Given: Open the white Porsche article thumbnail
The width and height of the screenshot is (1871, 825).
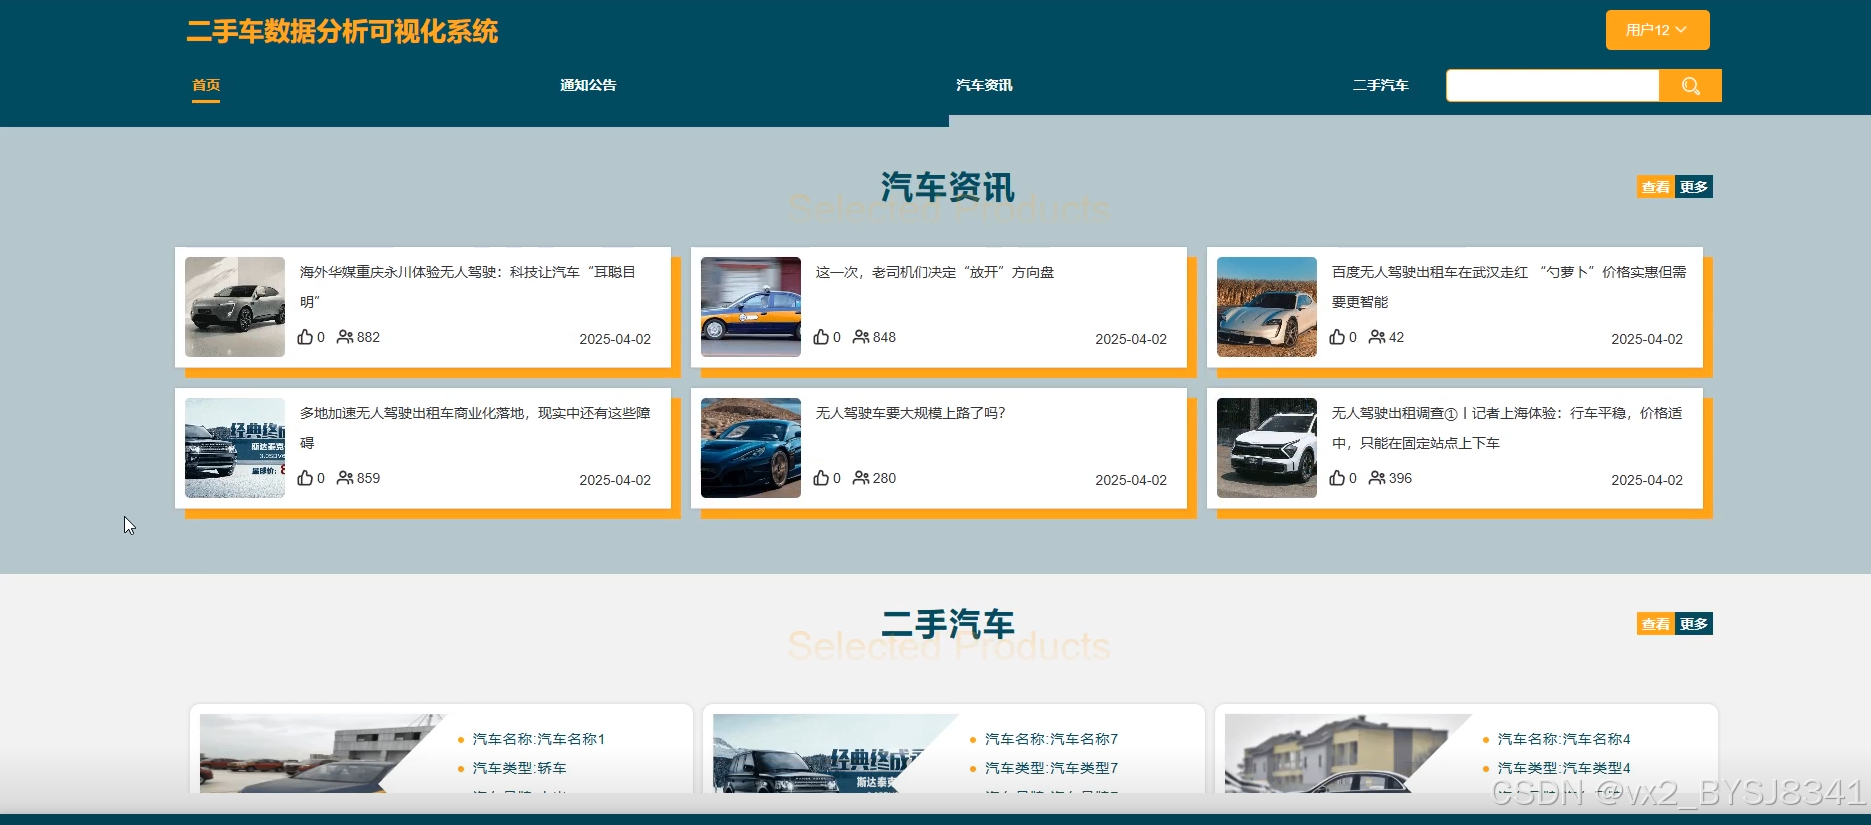Looking at the screenshot, I should pyautogui.click(x=1267, y=307).
